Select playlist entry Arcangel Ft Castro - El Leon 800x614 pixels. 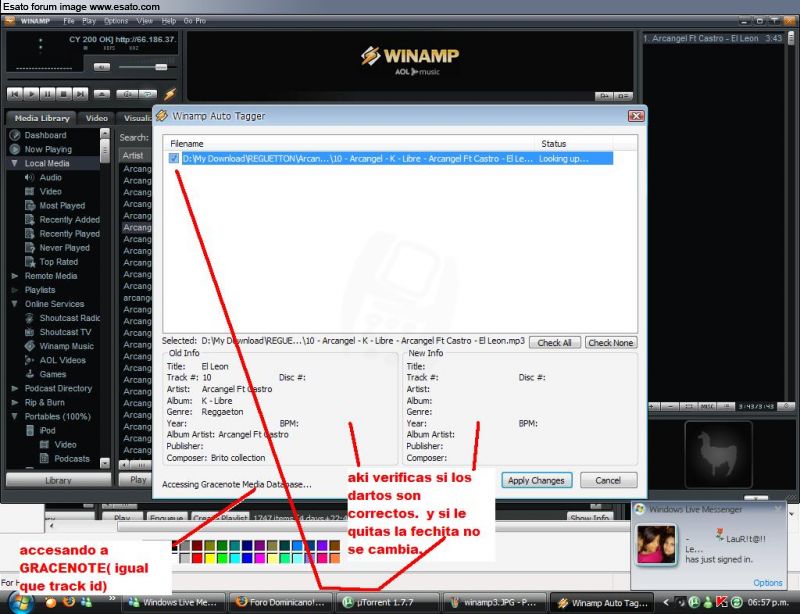[712, 38]
